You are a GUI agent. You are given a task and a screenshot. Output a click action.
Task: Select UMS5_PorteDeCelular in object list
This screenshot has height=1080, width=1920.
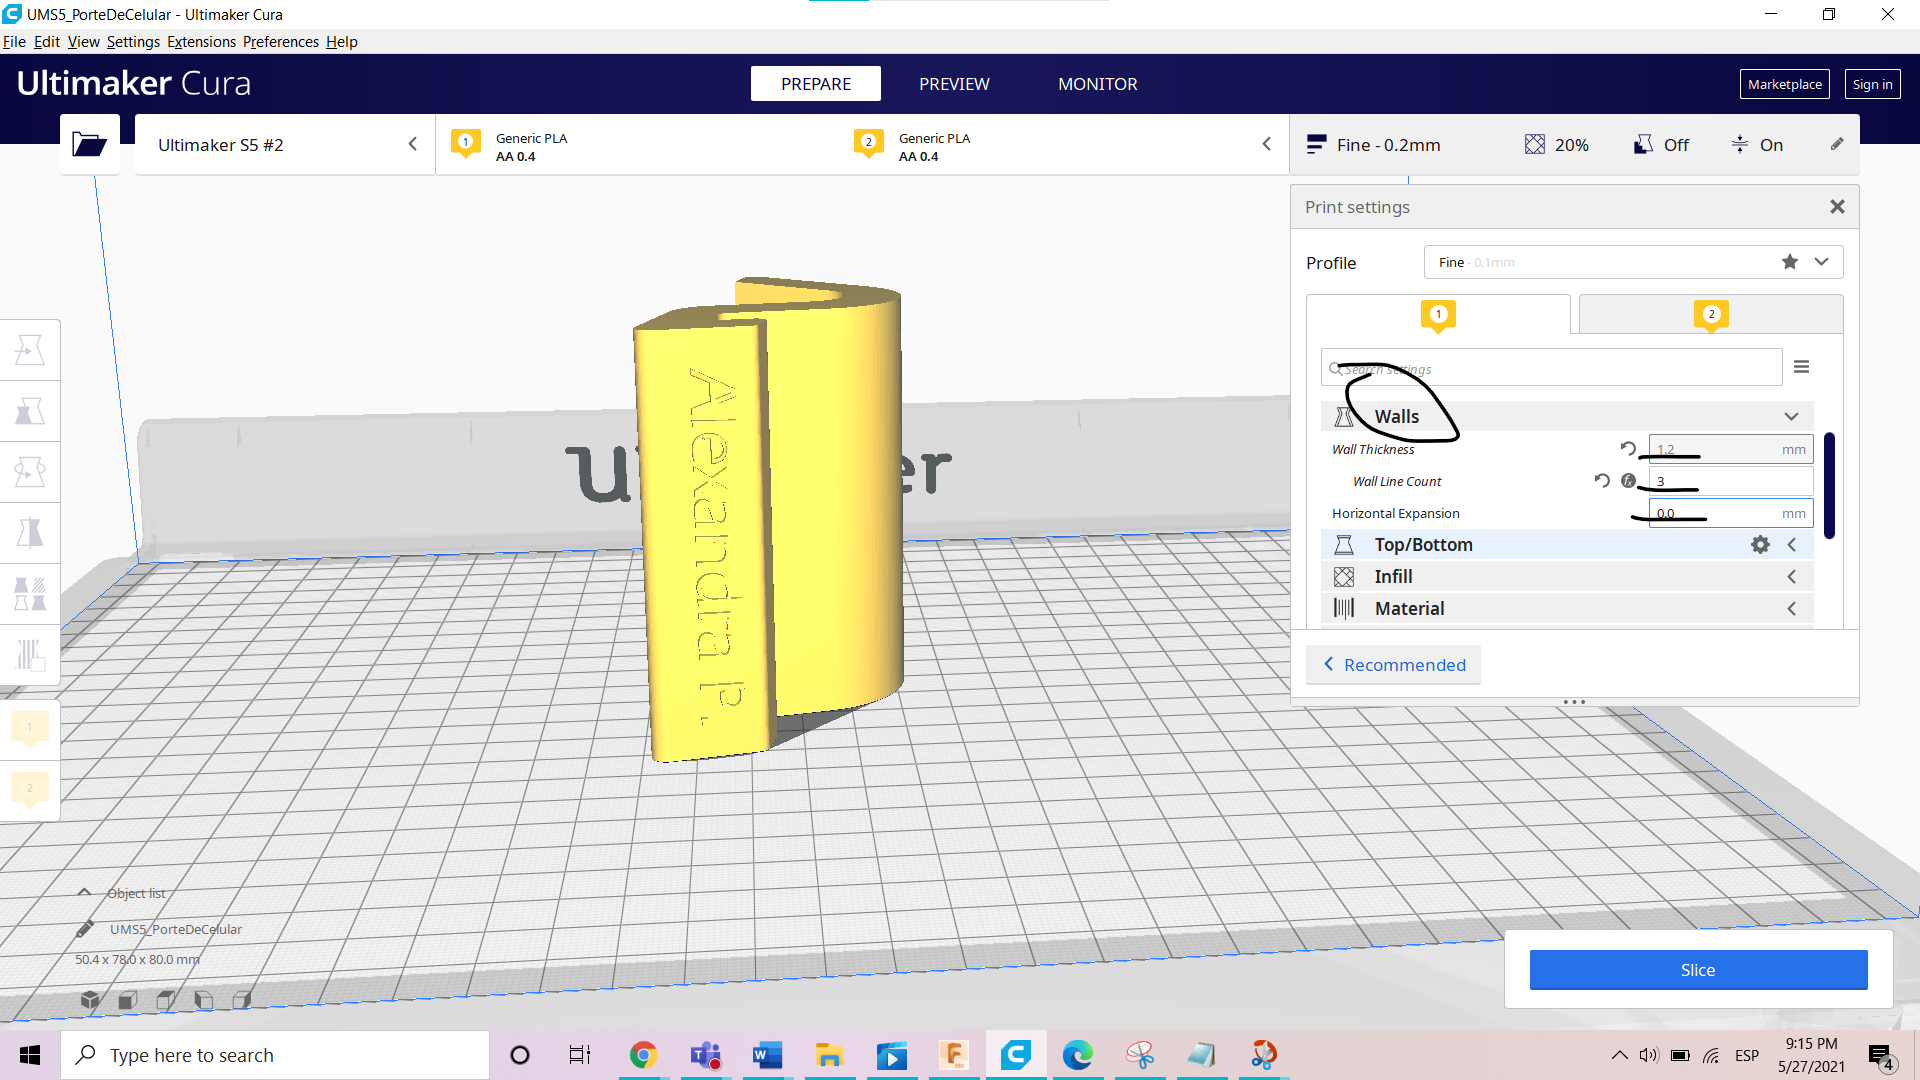pyautogui.click(x=176, y=929)
